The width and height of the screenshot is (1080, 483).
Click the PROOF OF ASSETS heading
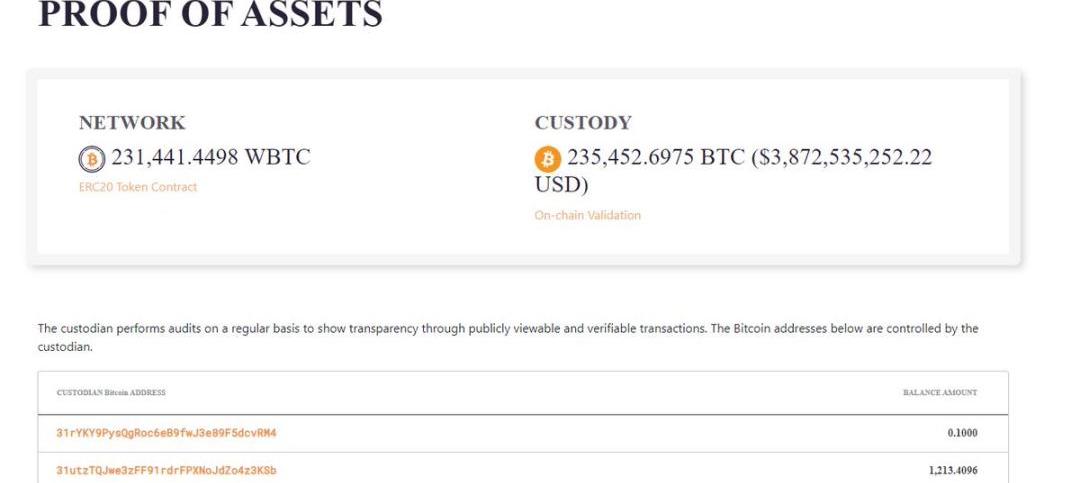click(210, 15)
